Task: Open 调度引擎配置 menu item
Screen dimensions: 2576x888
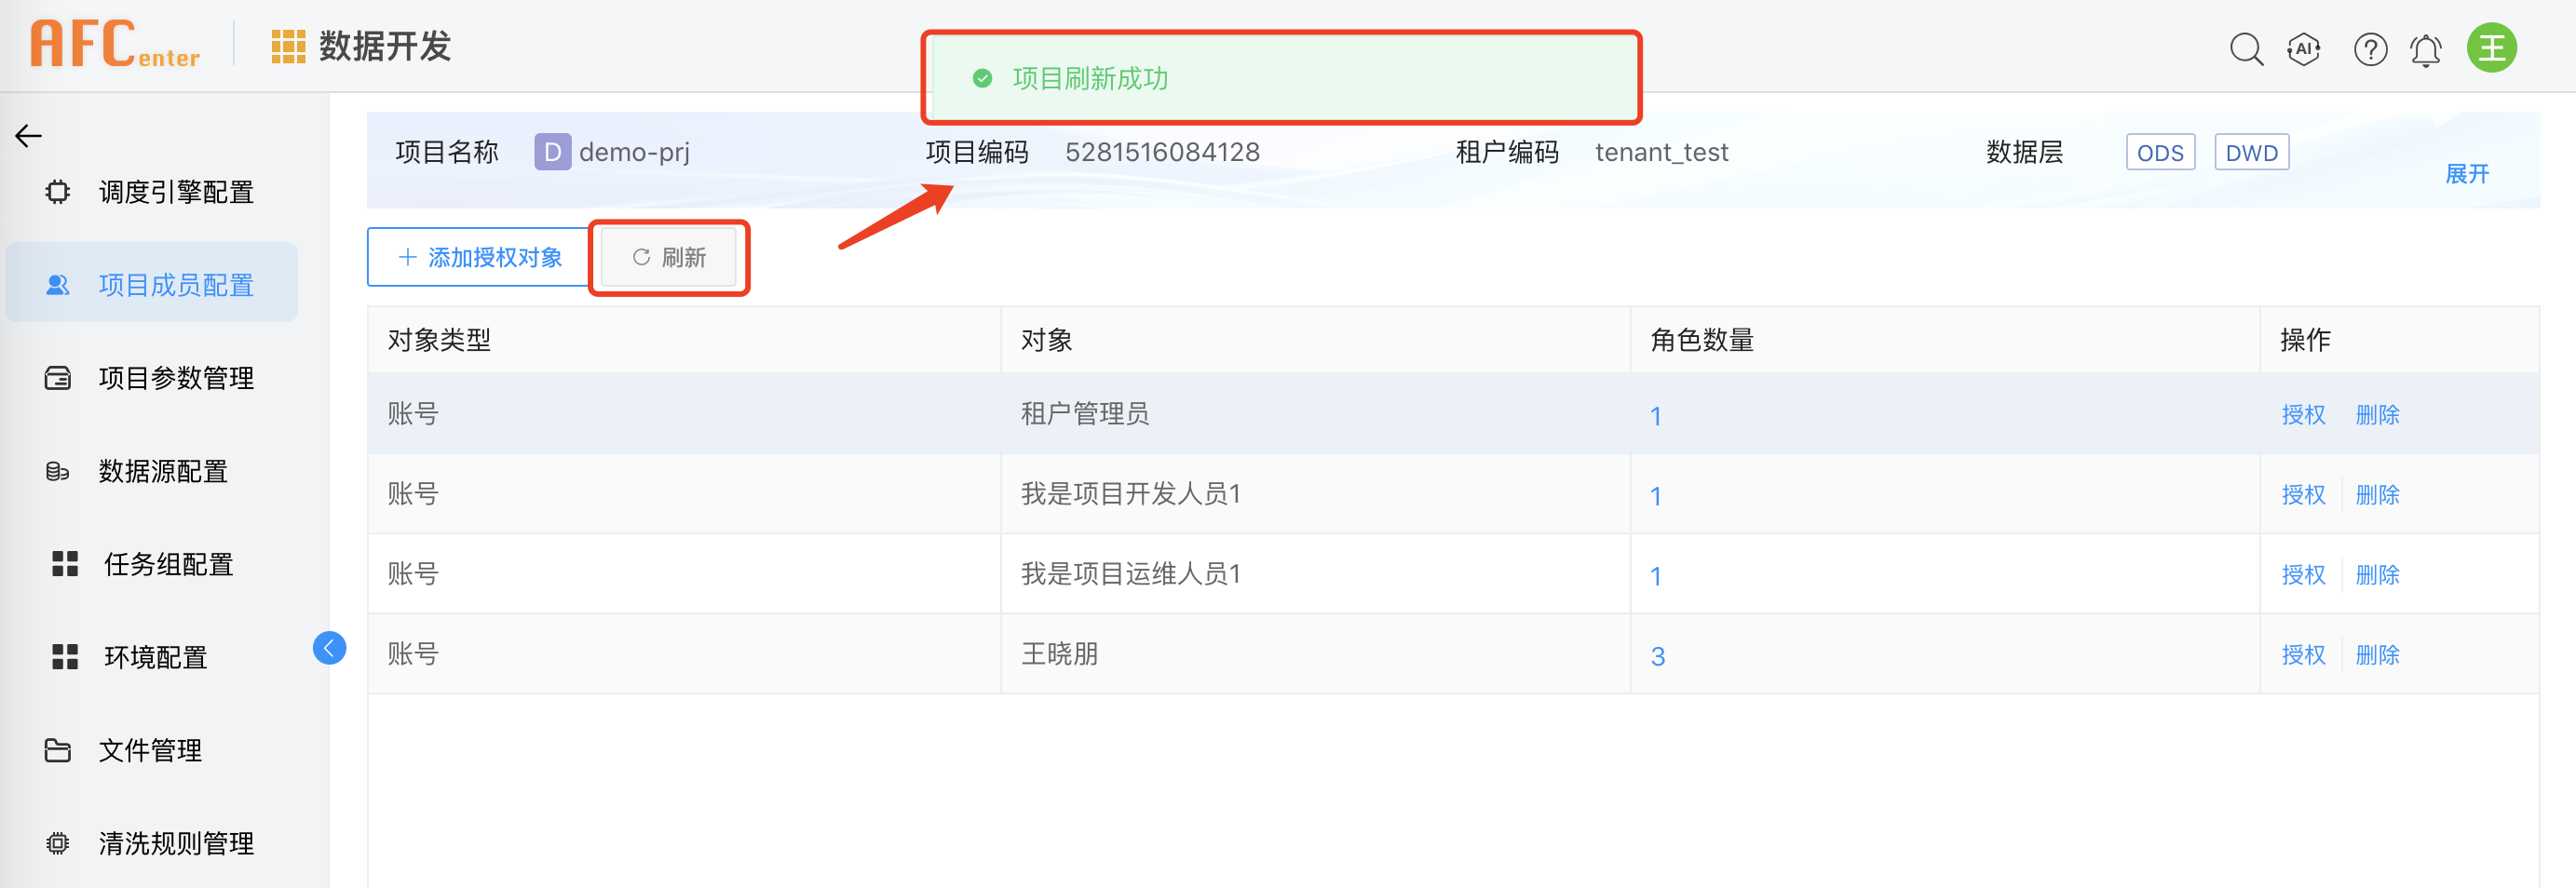Action: [x=176, y=192]
